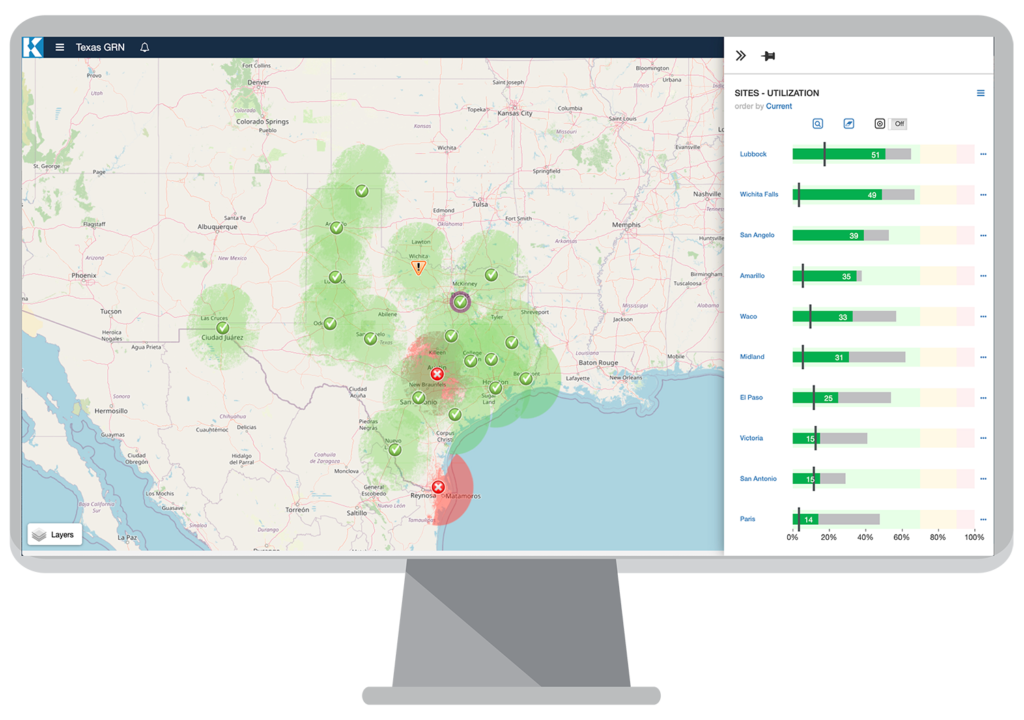Open the hamburger menu beside Texas GRN
Viewport: 1024px width, 720px height.
pyautogui.click(x=60, y=47)
